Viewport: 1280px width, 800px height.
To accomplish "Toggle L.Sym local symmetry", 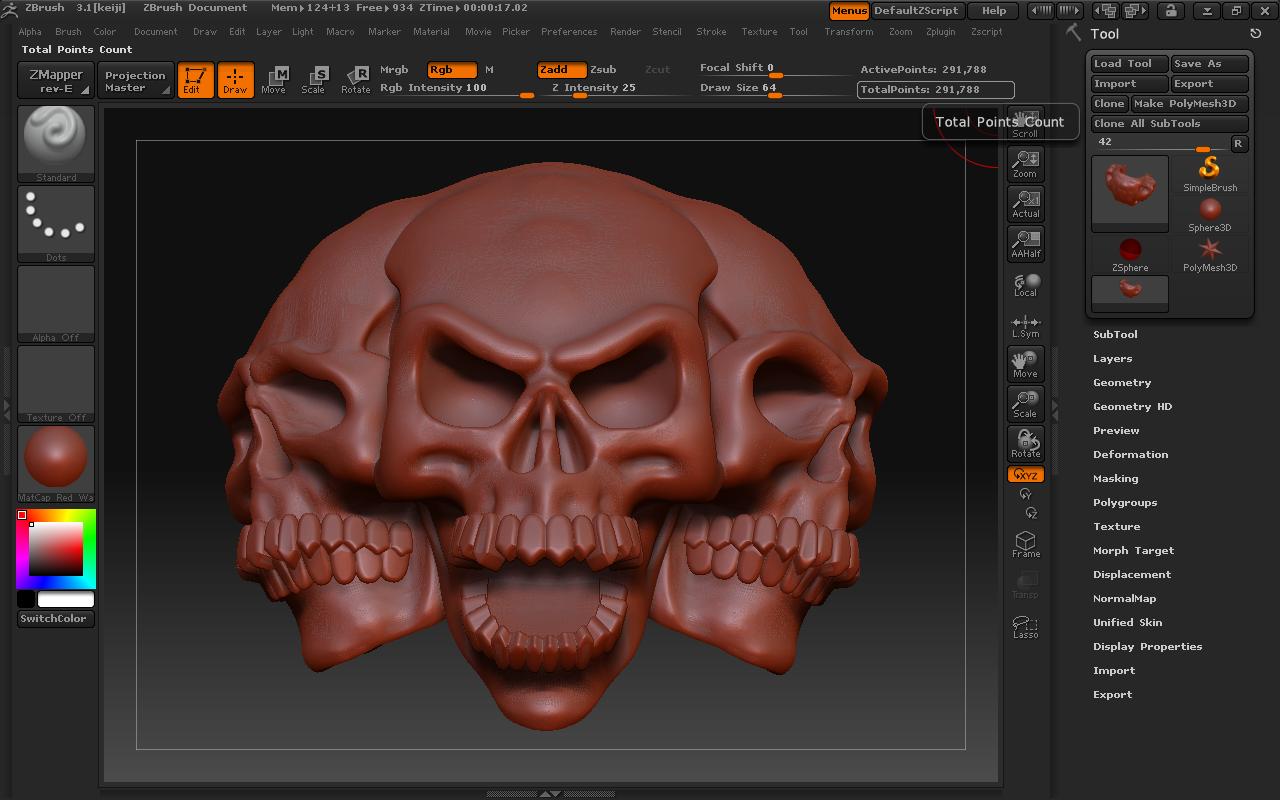I will point(1025,326).
